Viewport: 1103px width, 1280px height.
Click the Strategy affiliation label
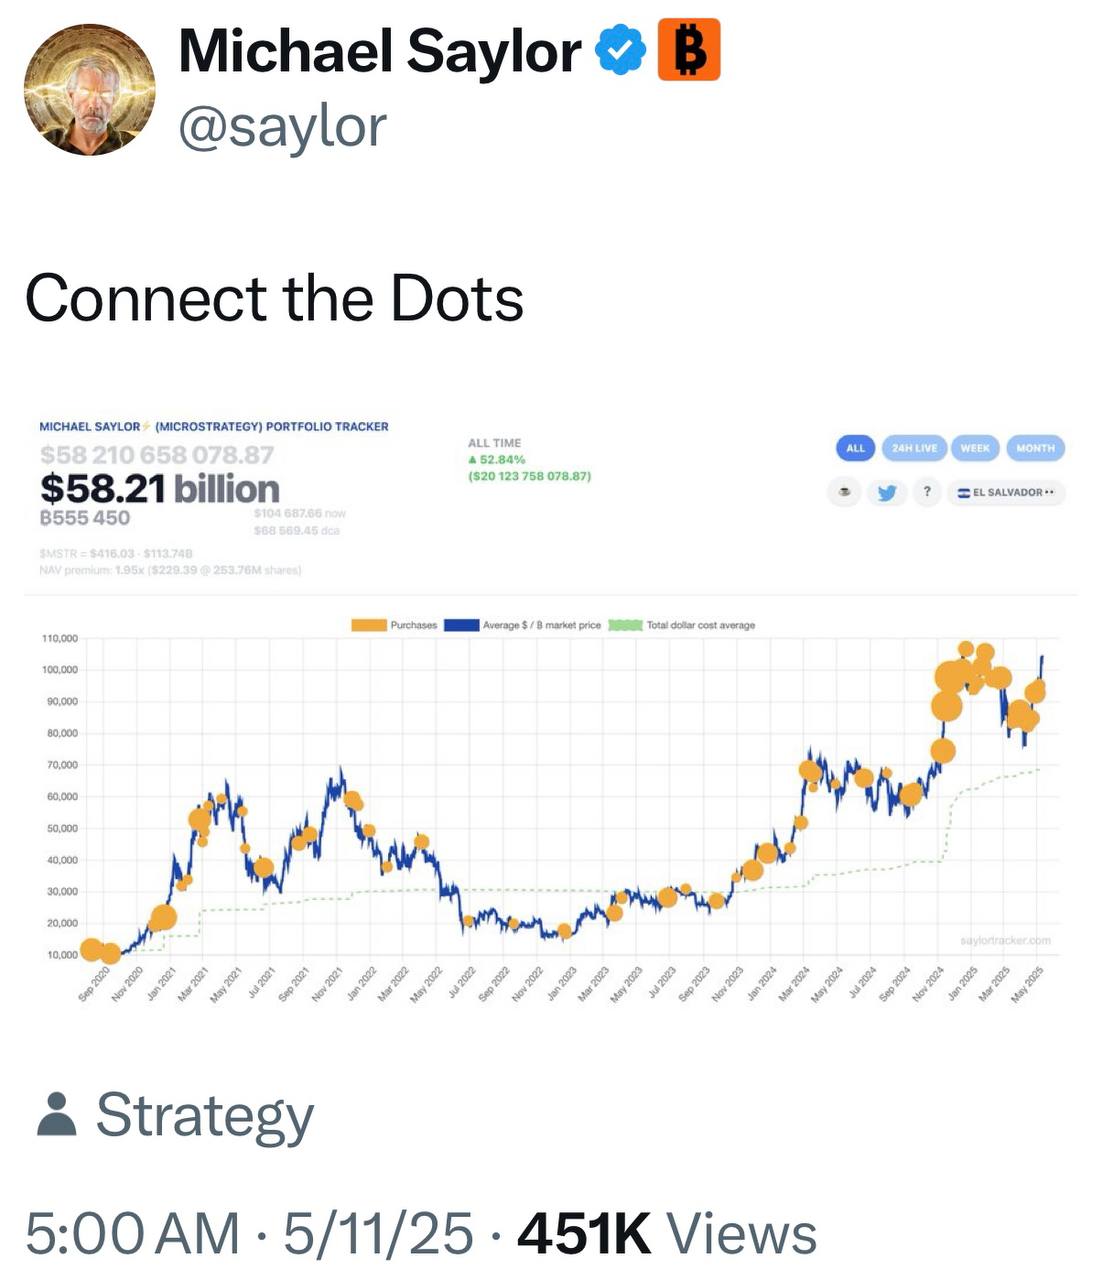pyautogui.click(x=205, y=1114)
